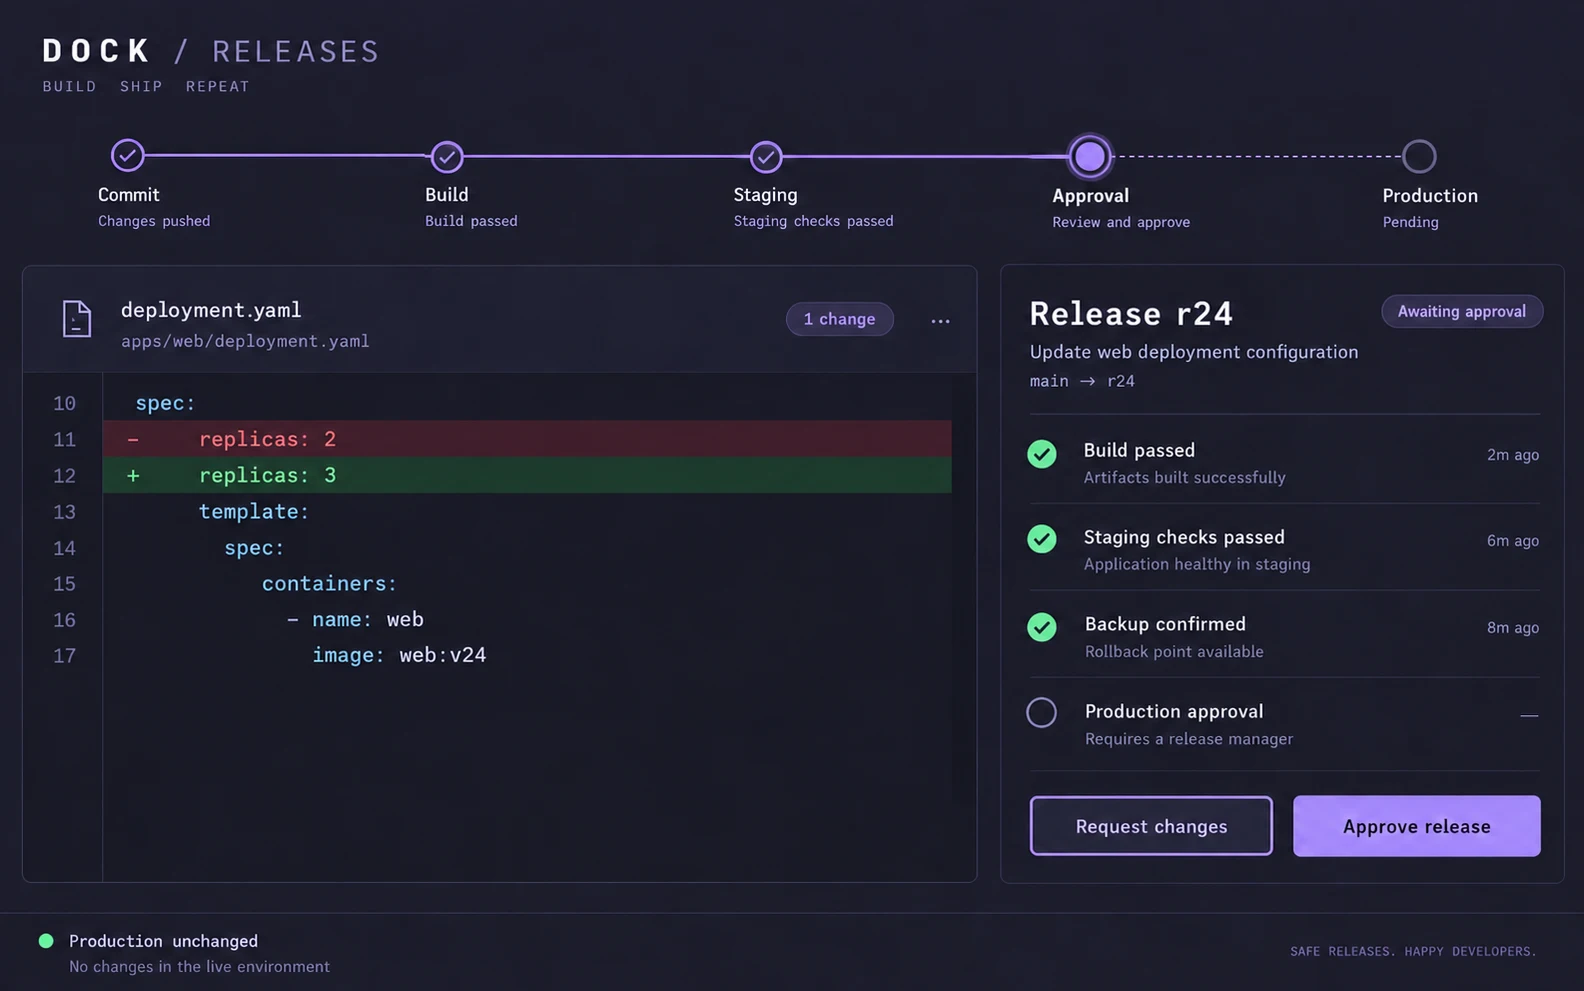
Task: Click the Awaiting approval status badge
Action: (x=1462, y=311)
